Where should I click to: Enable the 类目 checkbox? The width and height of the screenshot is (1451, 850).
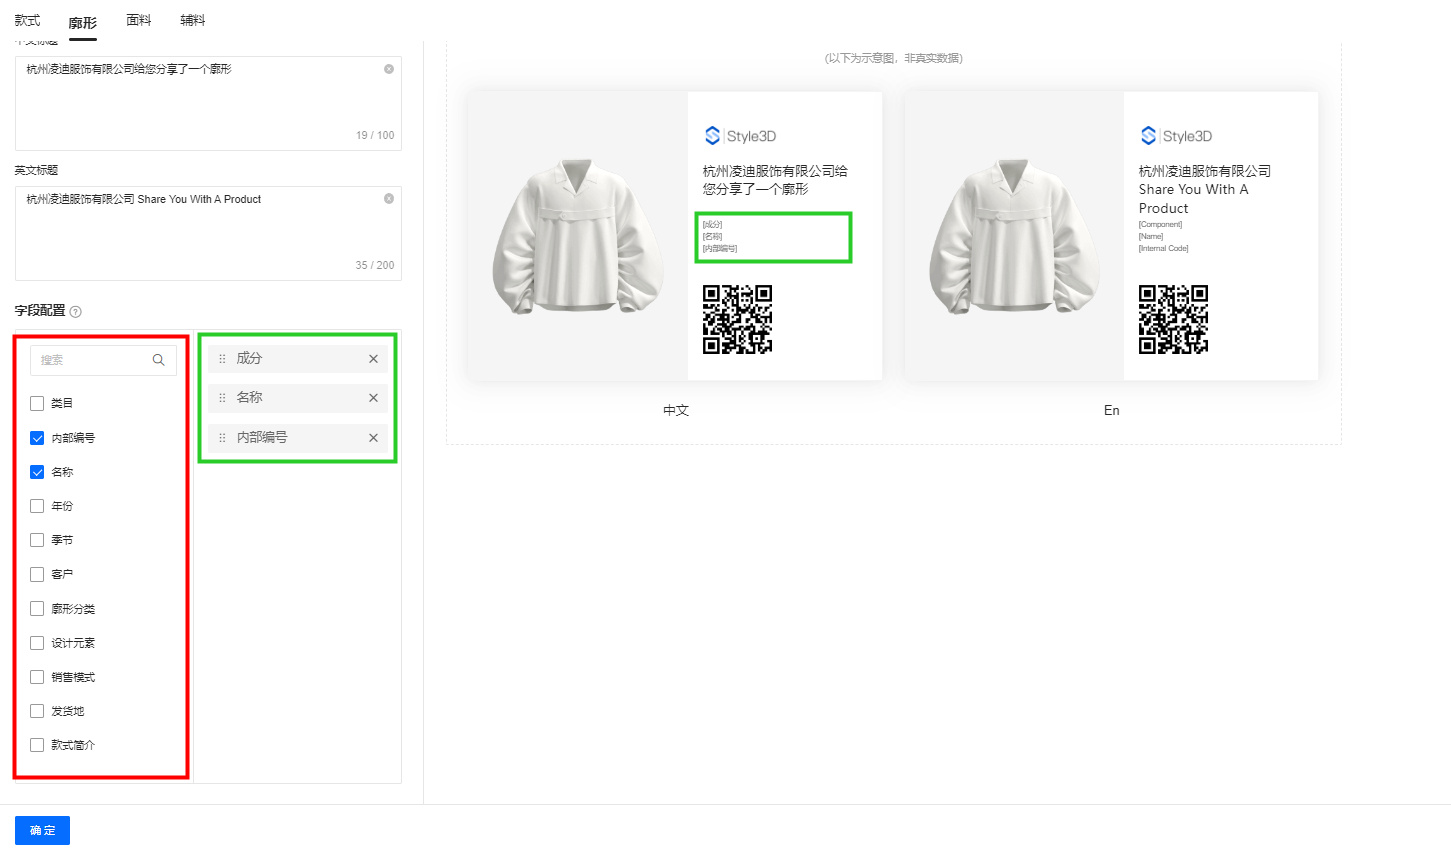(x=37, y=404)
